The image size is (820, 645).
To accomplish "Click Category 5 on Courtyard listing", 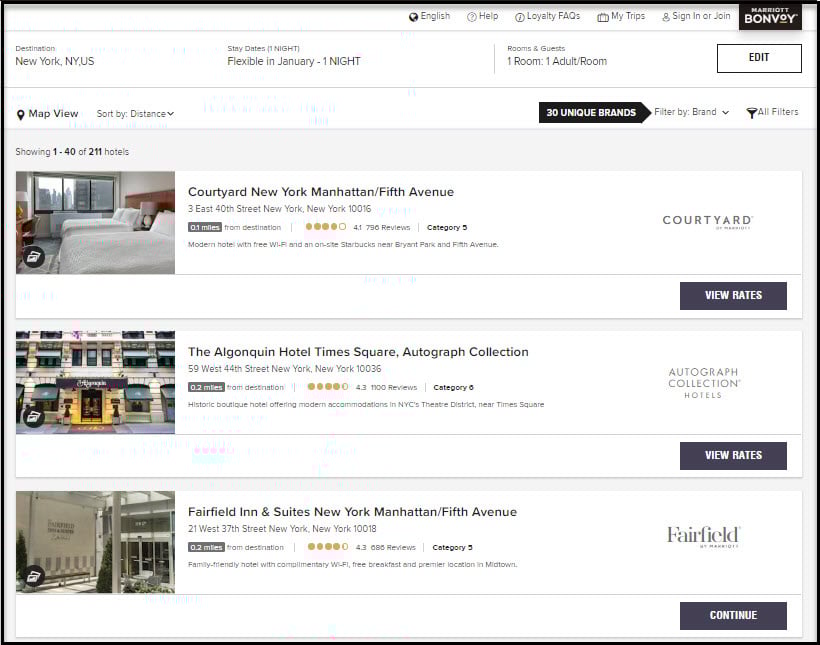I will click(x=447, y=228).
